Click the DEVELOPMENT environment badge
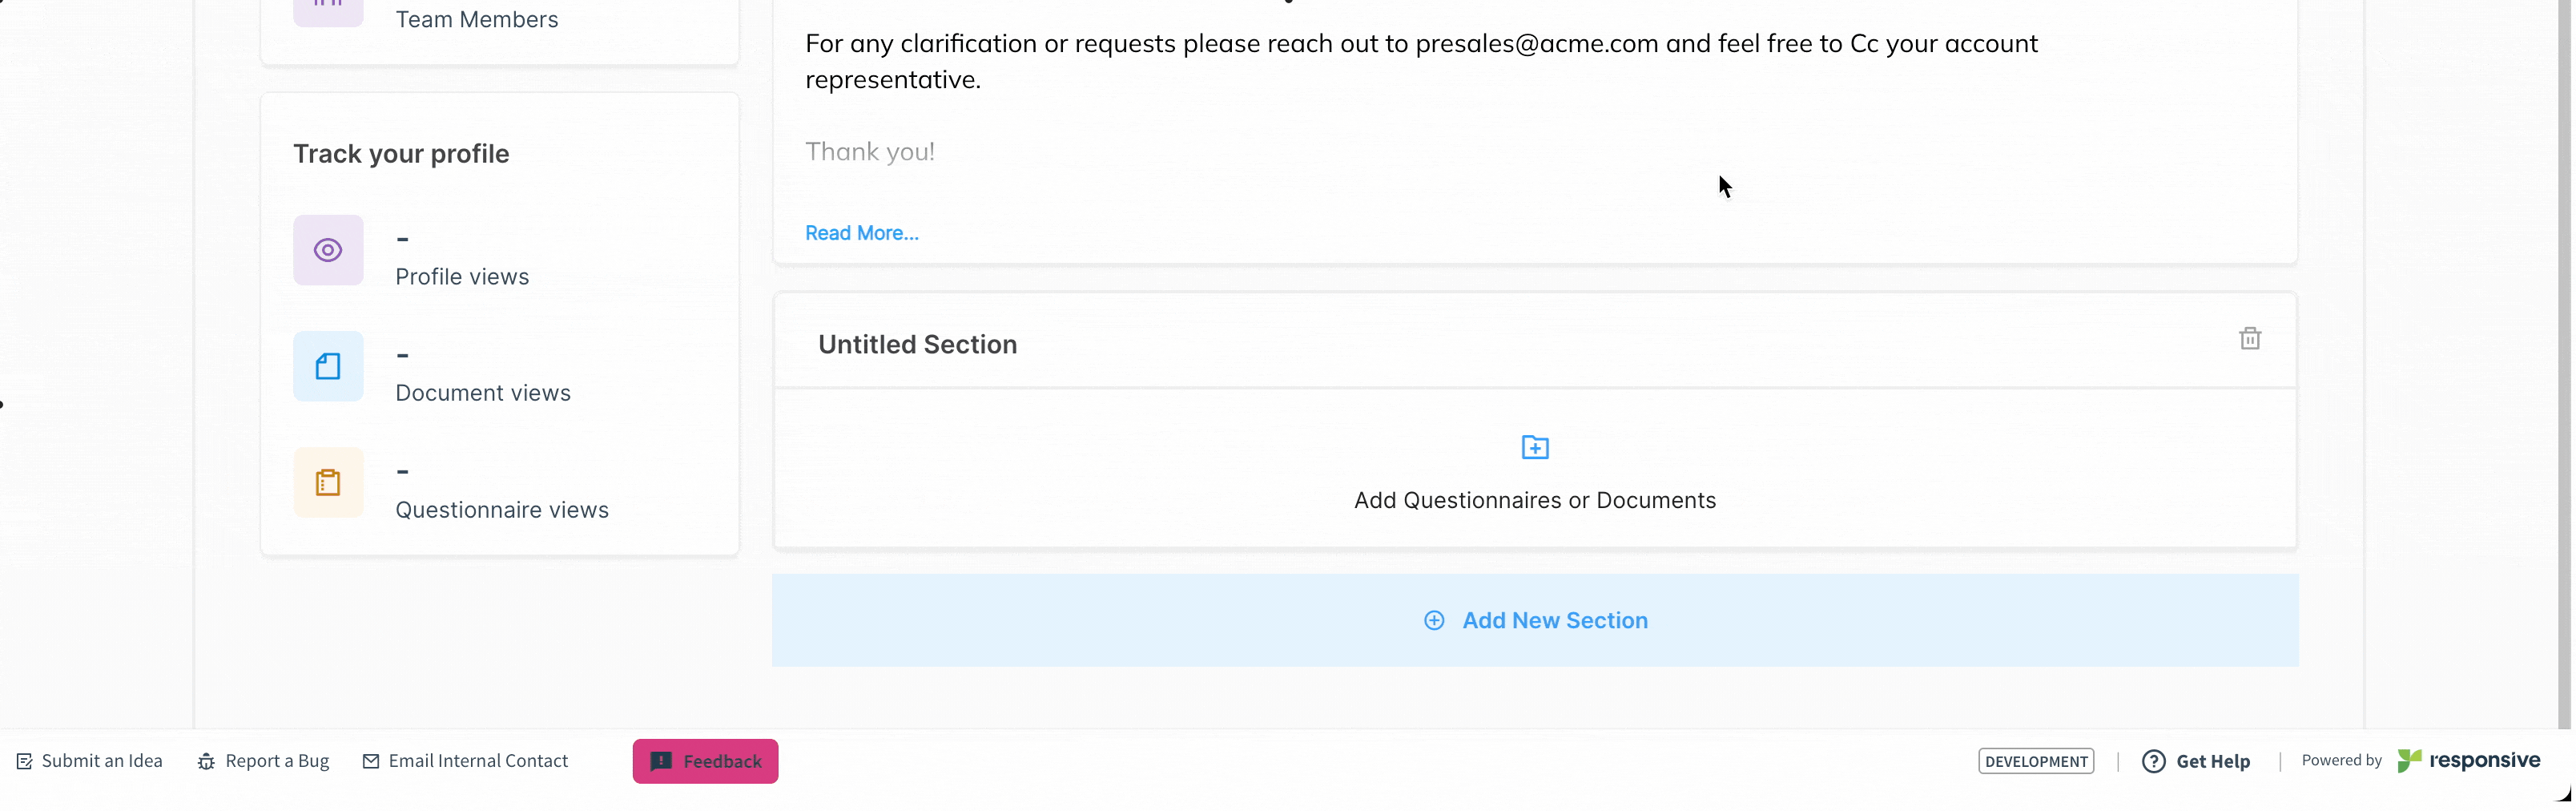Image resolution: width=2576 pixels, height=811 pixels. 2036,761
